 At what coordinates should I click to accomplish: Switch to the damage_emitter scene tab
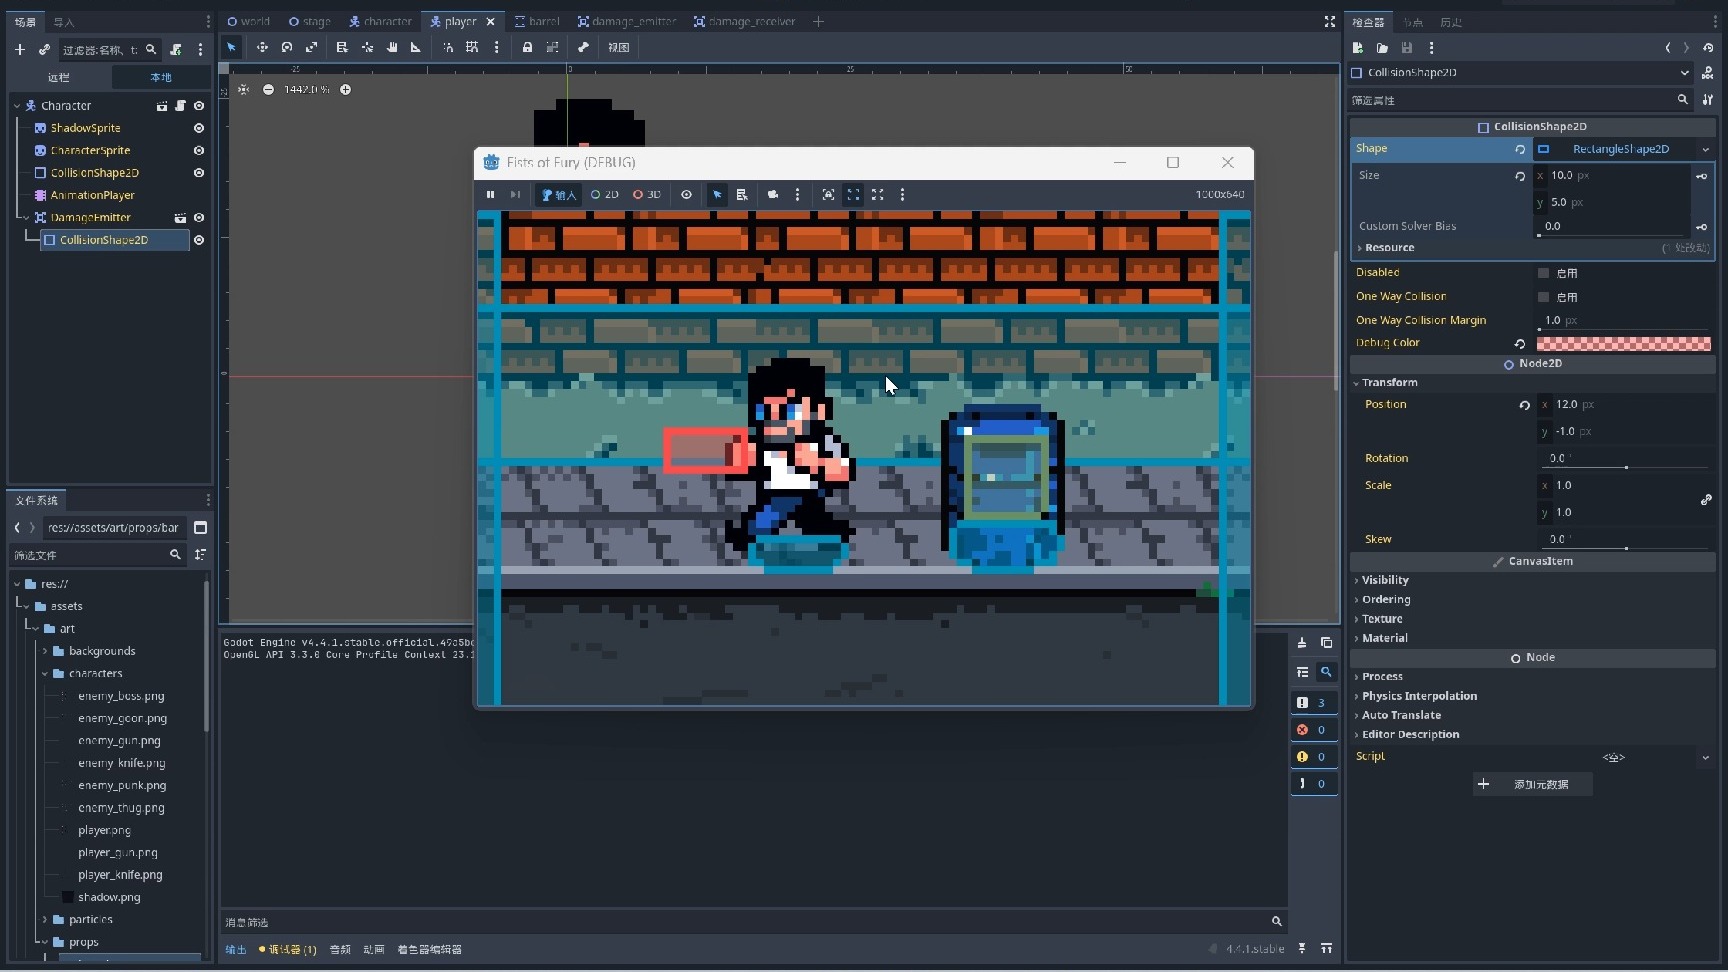coord(627,21)
